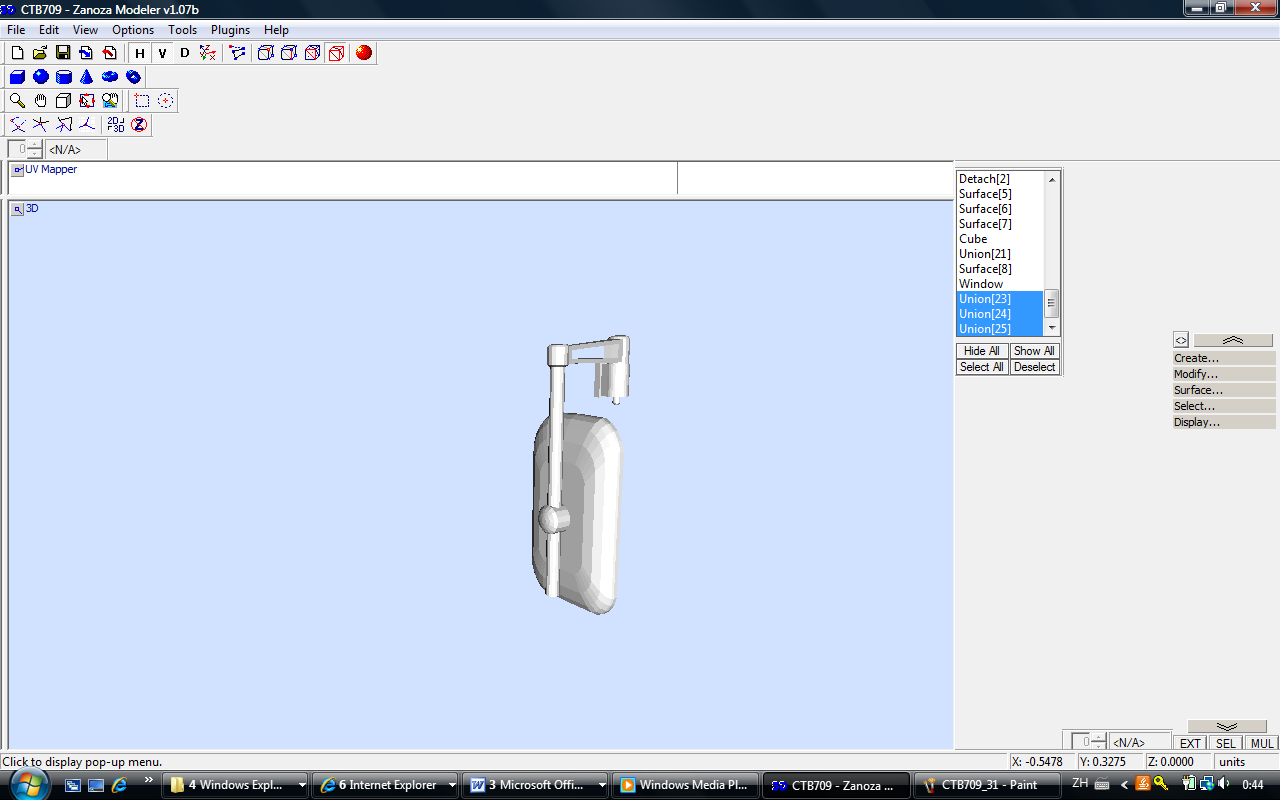Click the downward double-chevron bar above EXT
1280x800 pixels.
coord(1227,727)
